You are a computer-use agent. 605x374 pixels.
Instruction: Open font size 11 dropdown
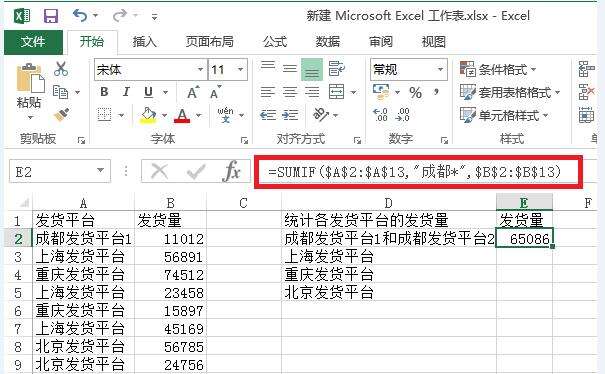pos(241,69)
